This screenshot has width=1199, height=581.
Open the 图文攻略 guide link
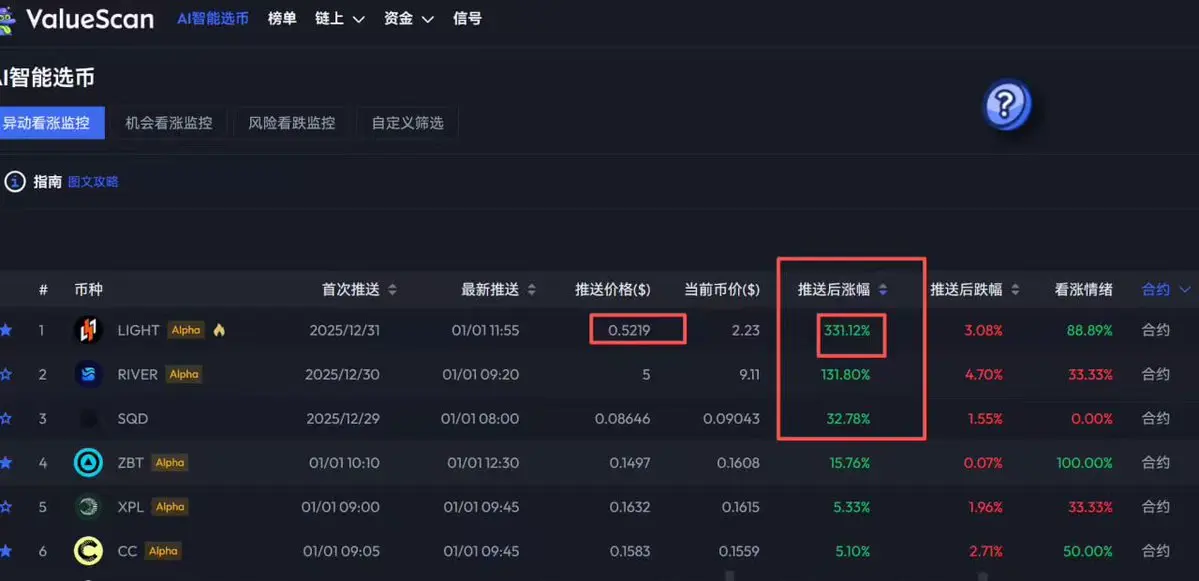click(x=93, y=182)
